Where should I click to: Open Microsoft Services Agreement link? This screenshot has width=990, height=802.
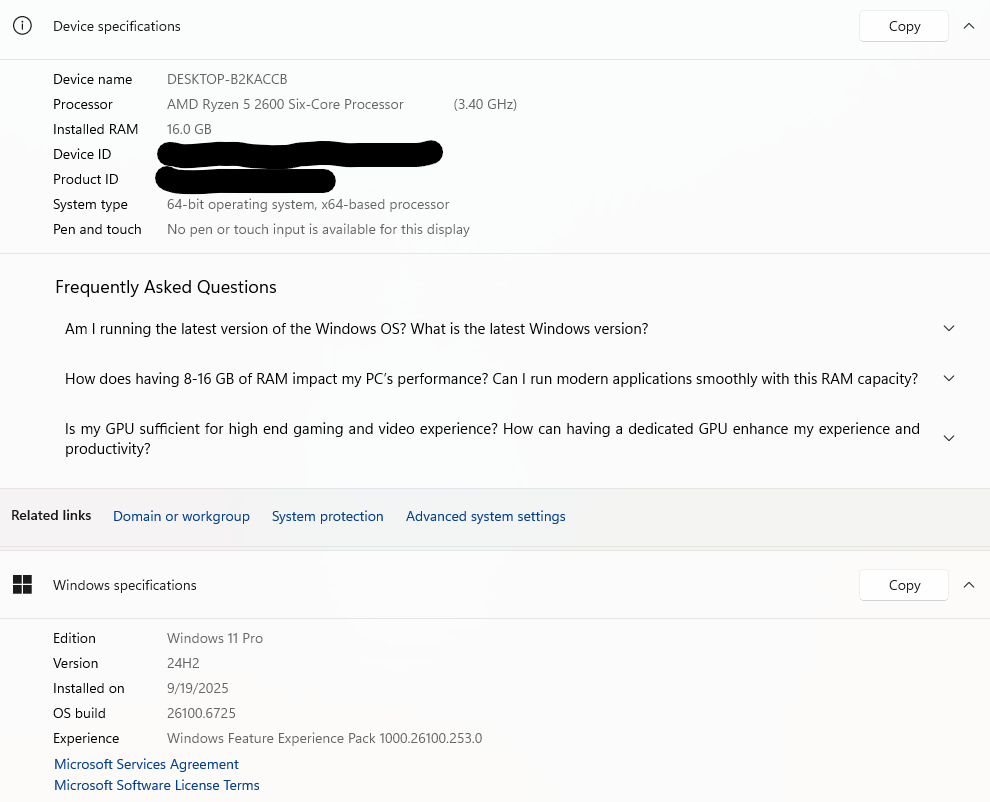click(146, 764)
